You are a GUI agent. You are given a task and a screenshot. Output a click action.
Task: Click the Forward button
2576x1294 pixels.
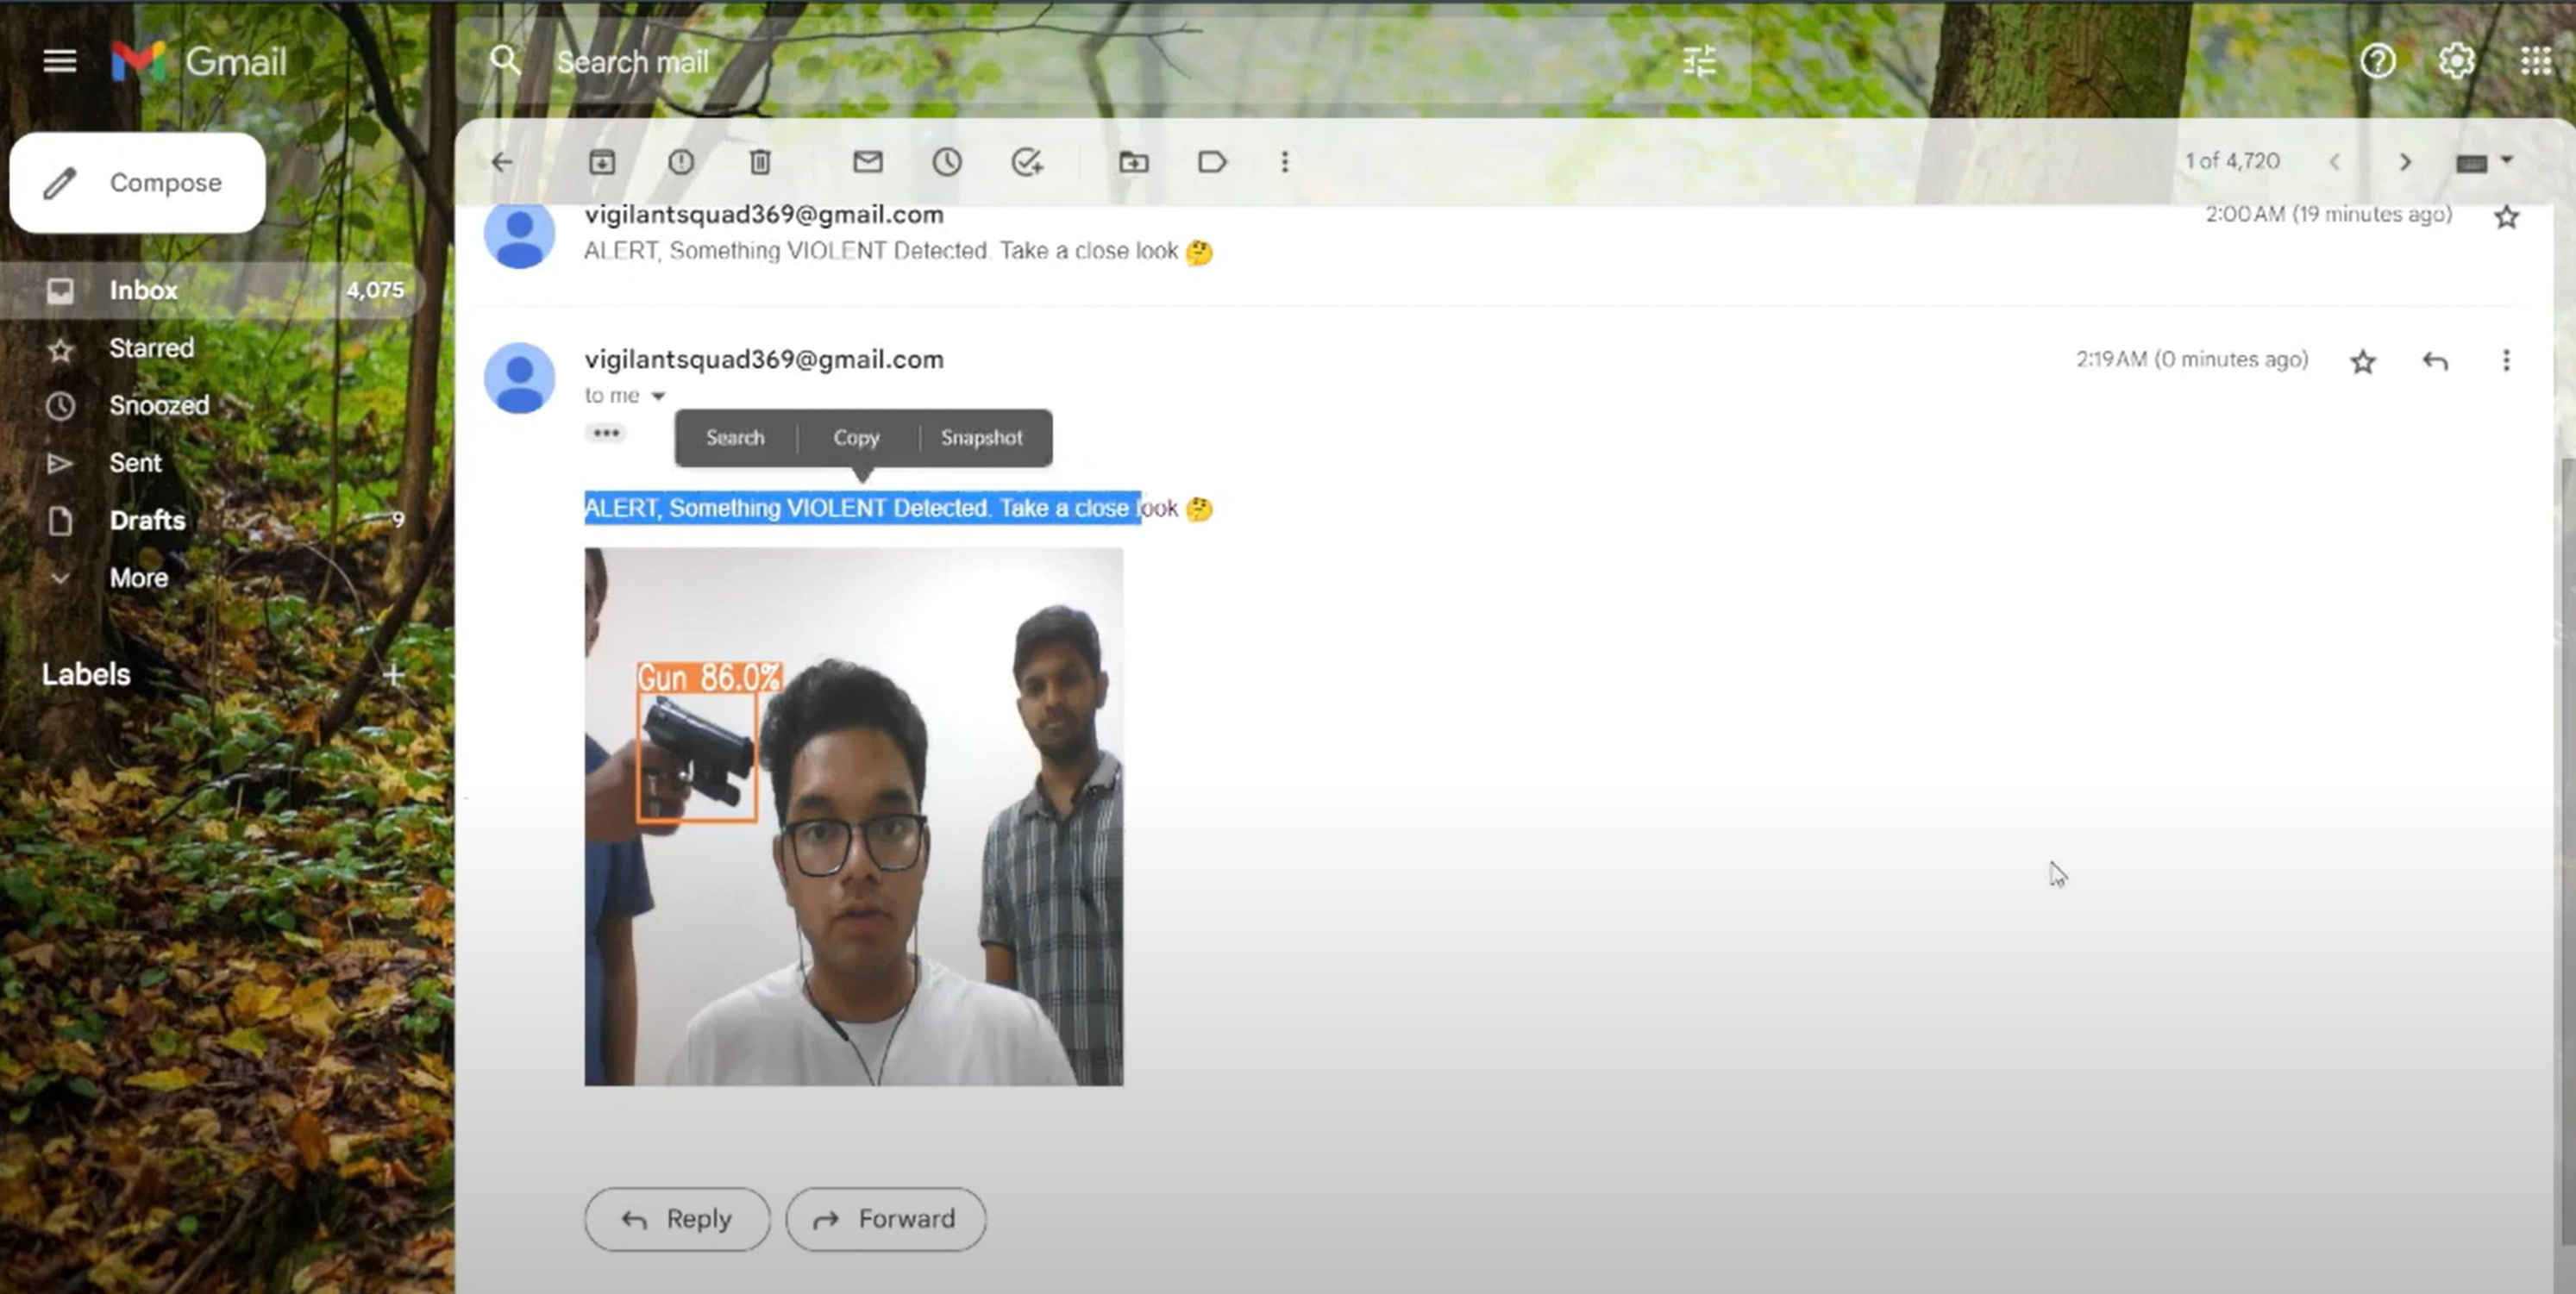coord(885,1219)
